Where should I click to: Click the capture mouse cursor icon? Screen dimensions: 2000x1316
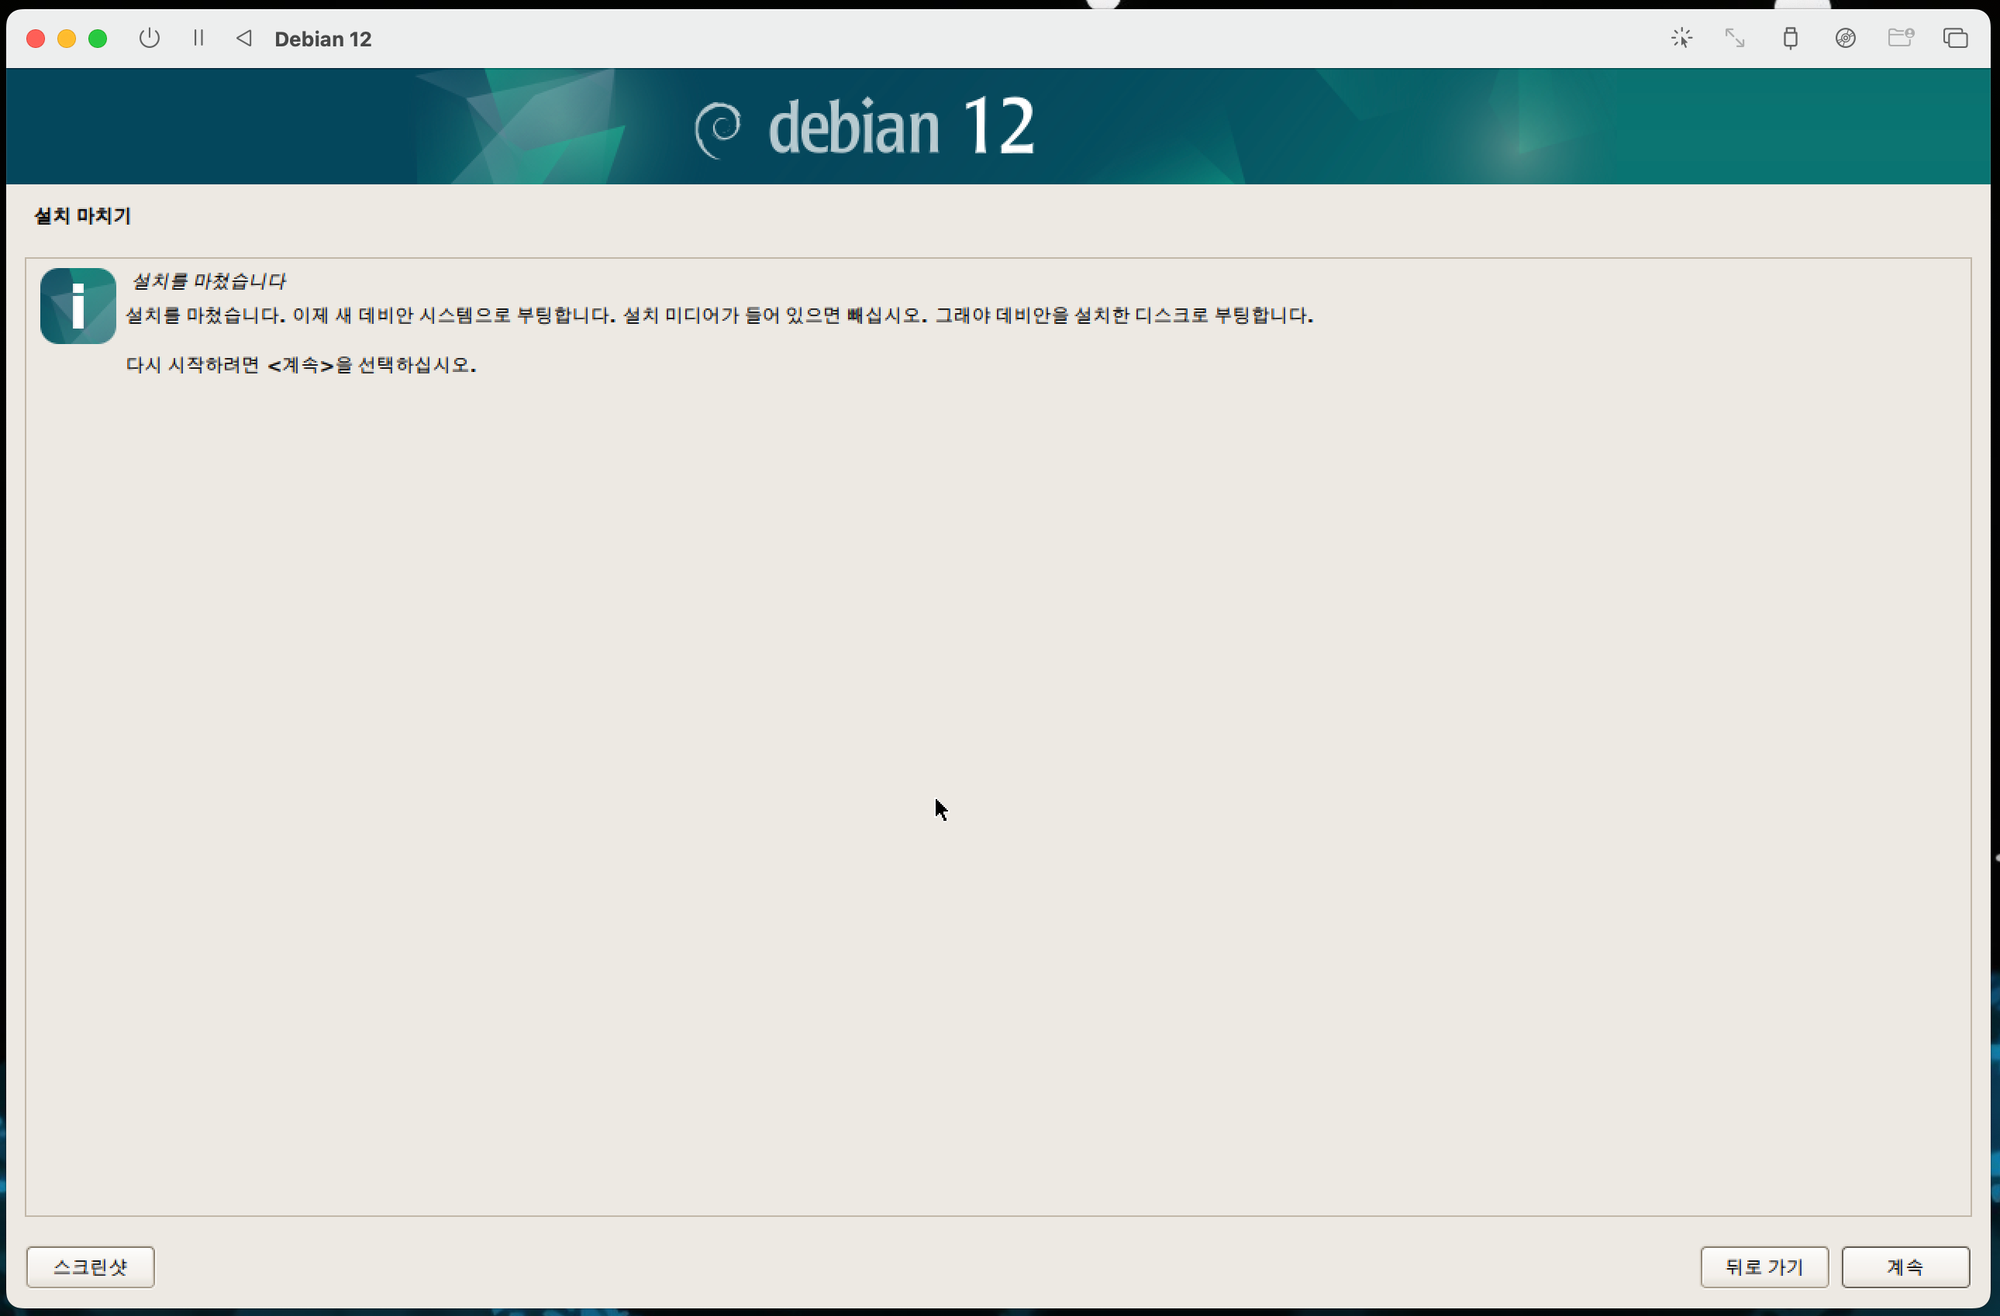click(1681, 38)
